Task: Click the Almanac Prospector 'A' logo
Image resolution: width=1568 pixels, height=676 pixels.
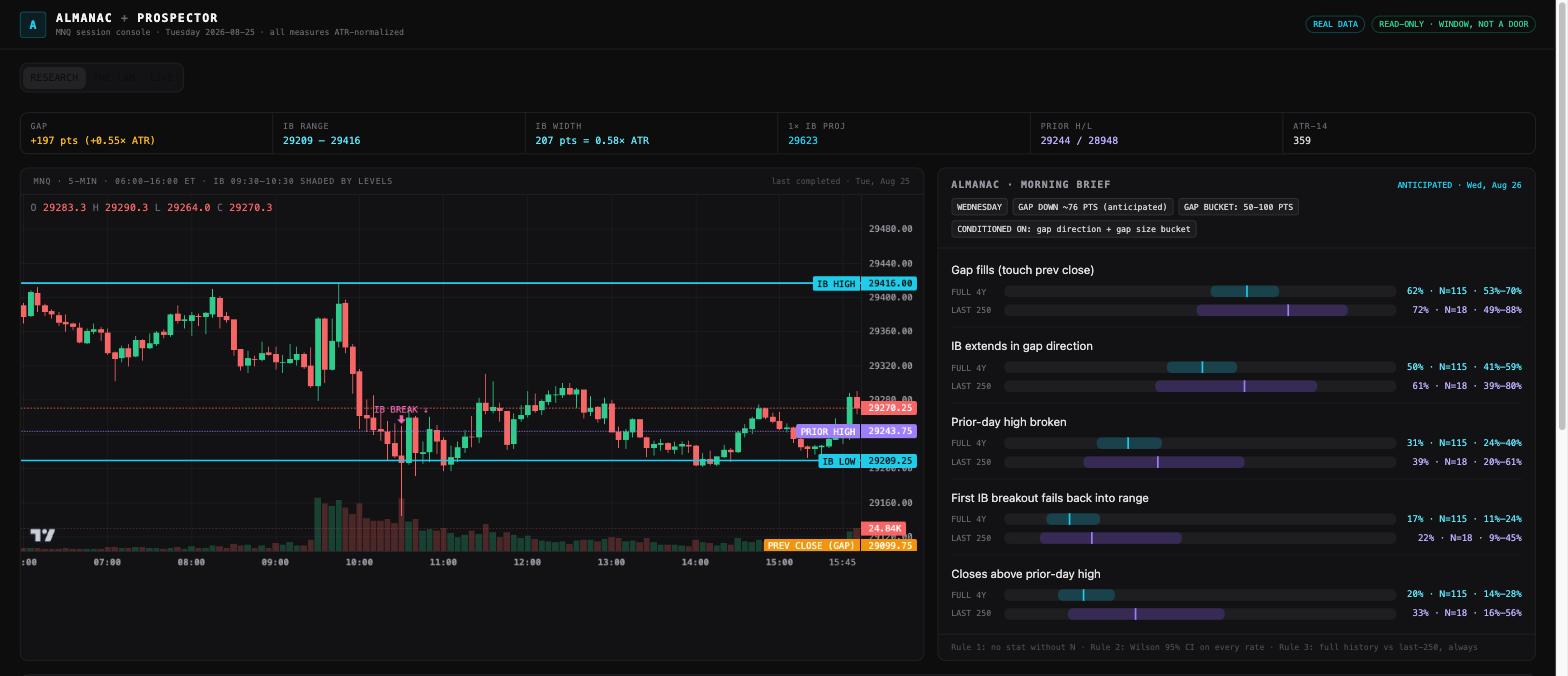Action: click(33, 25)
